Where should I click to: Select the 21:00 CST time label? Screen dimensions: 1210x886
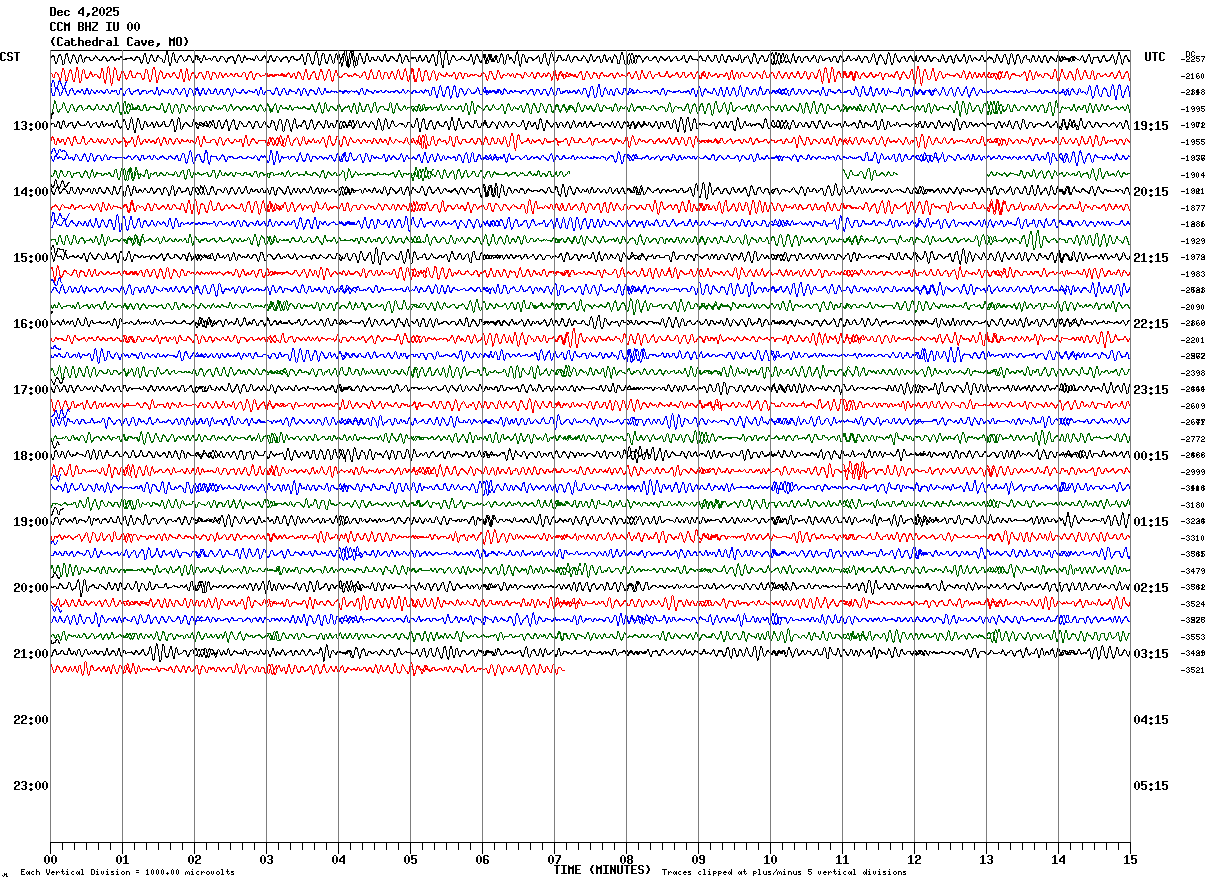(x=31, y=654)
